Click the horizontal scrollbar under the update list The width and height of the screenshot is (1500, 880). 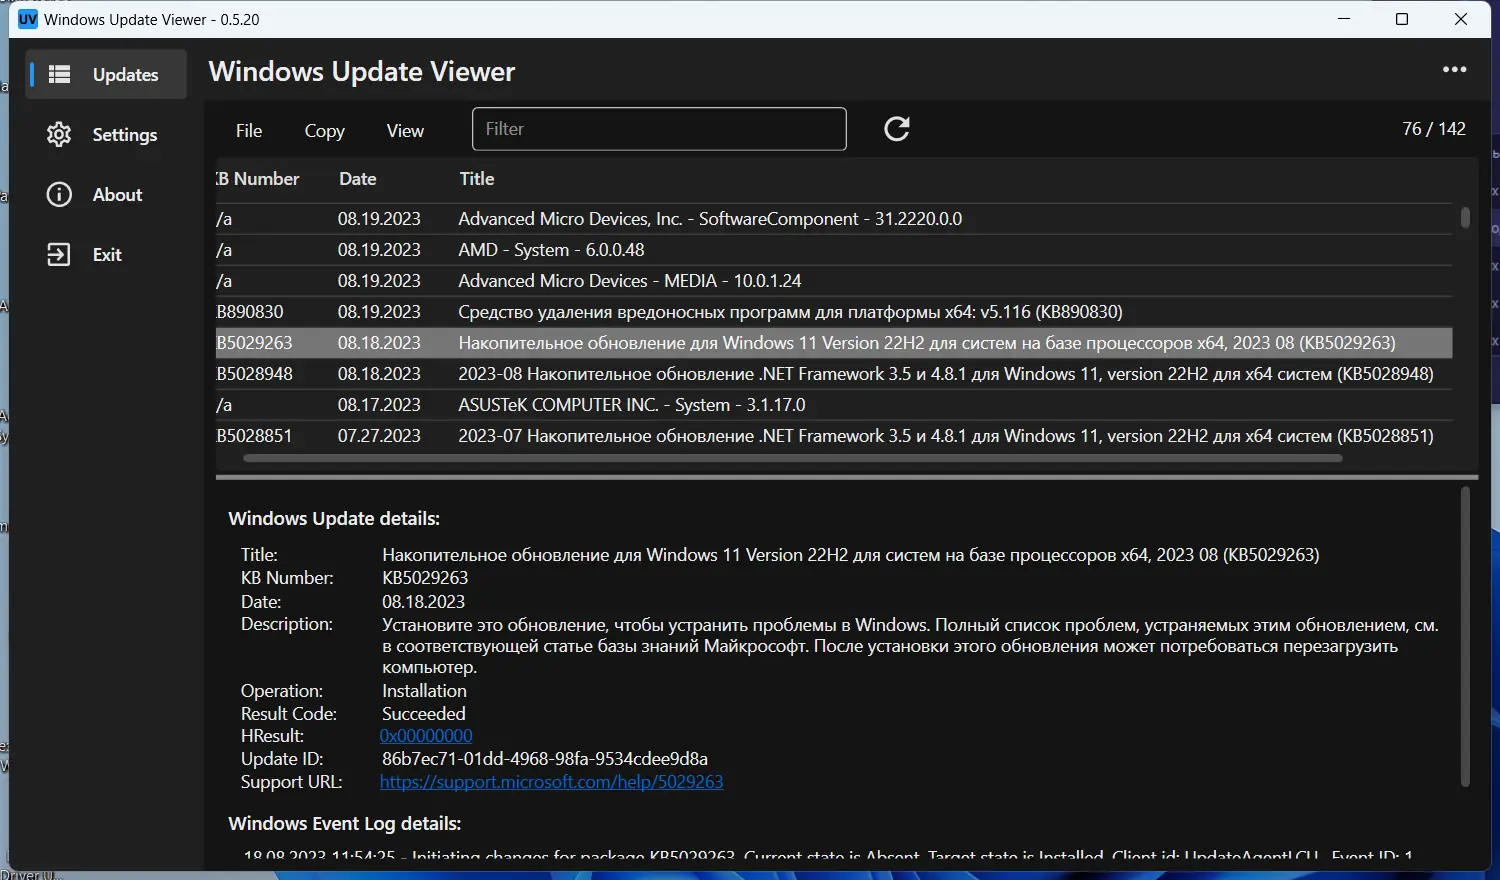pos(792,458)
